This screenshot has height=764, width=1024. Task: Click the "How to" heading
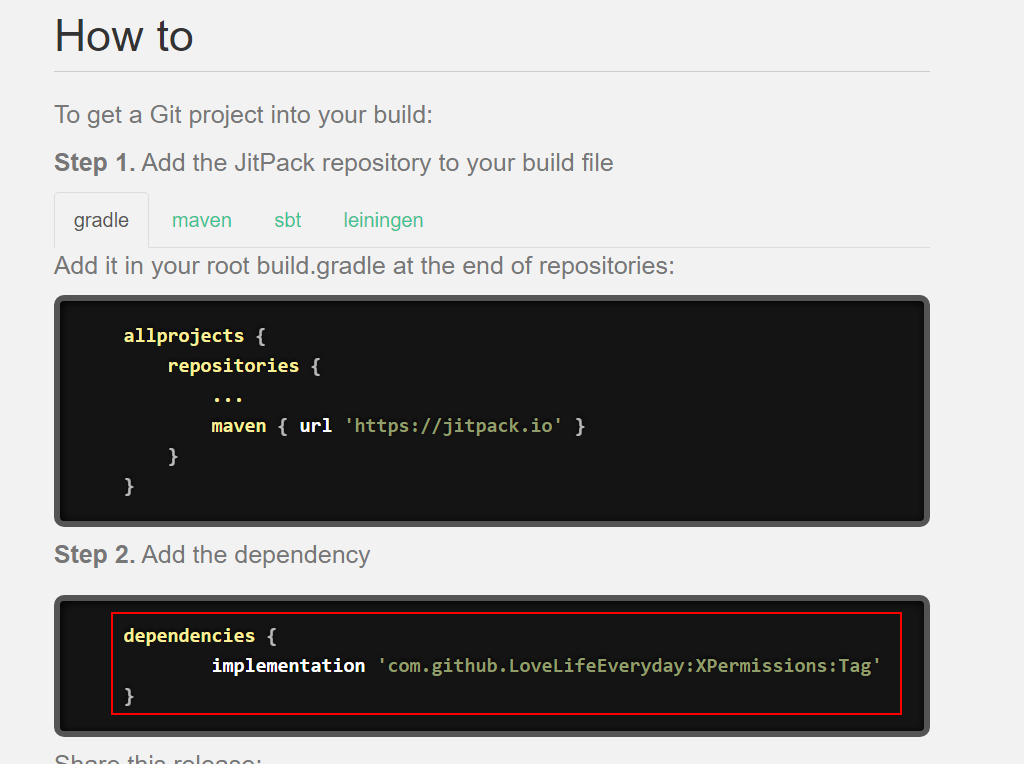pos(124,36)
